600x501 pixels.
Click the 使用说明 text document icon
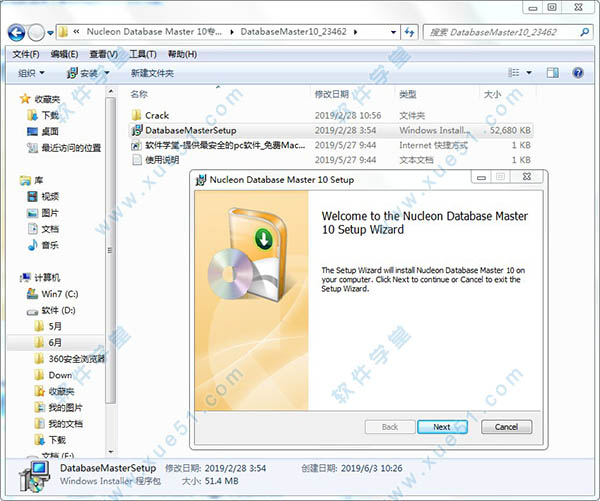[137, 159]
